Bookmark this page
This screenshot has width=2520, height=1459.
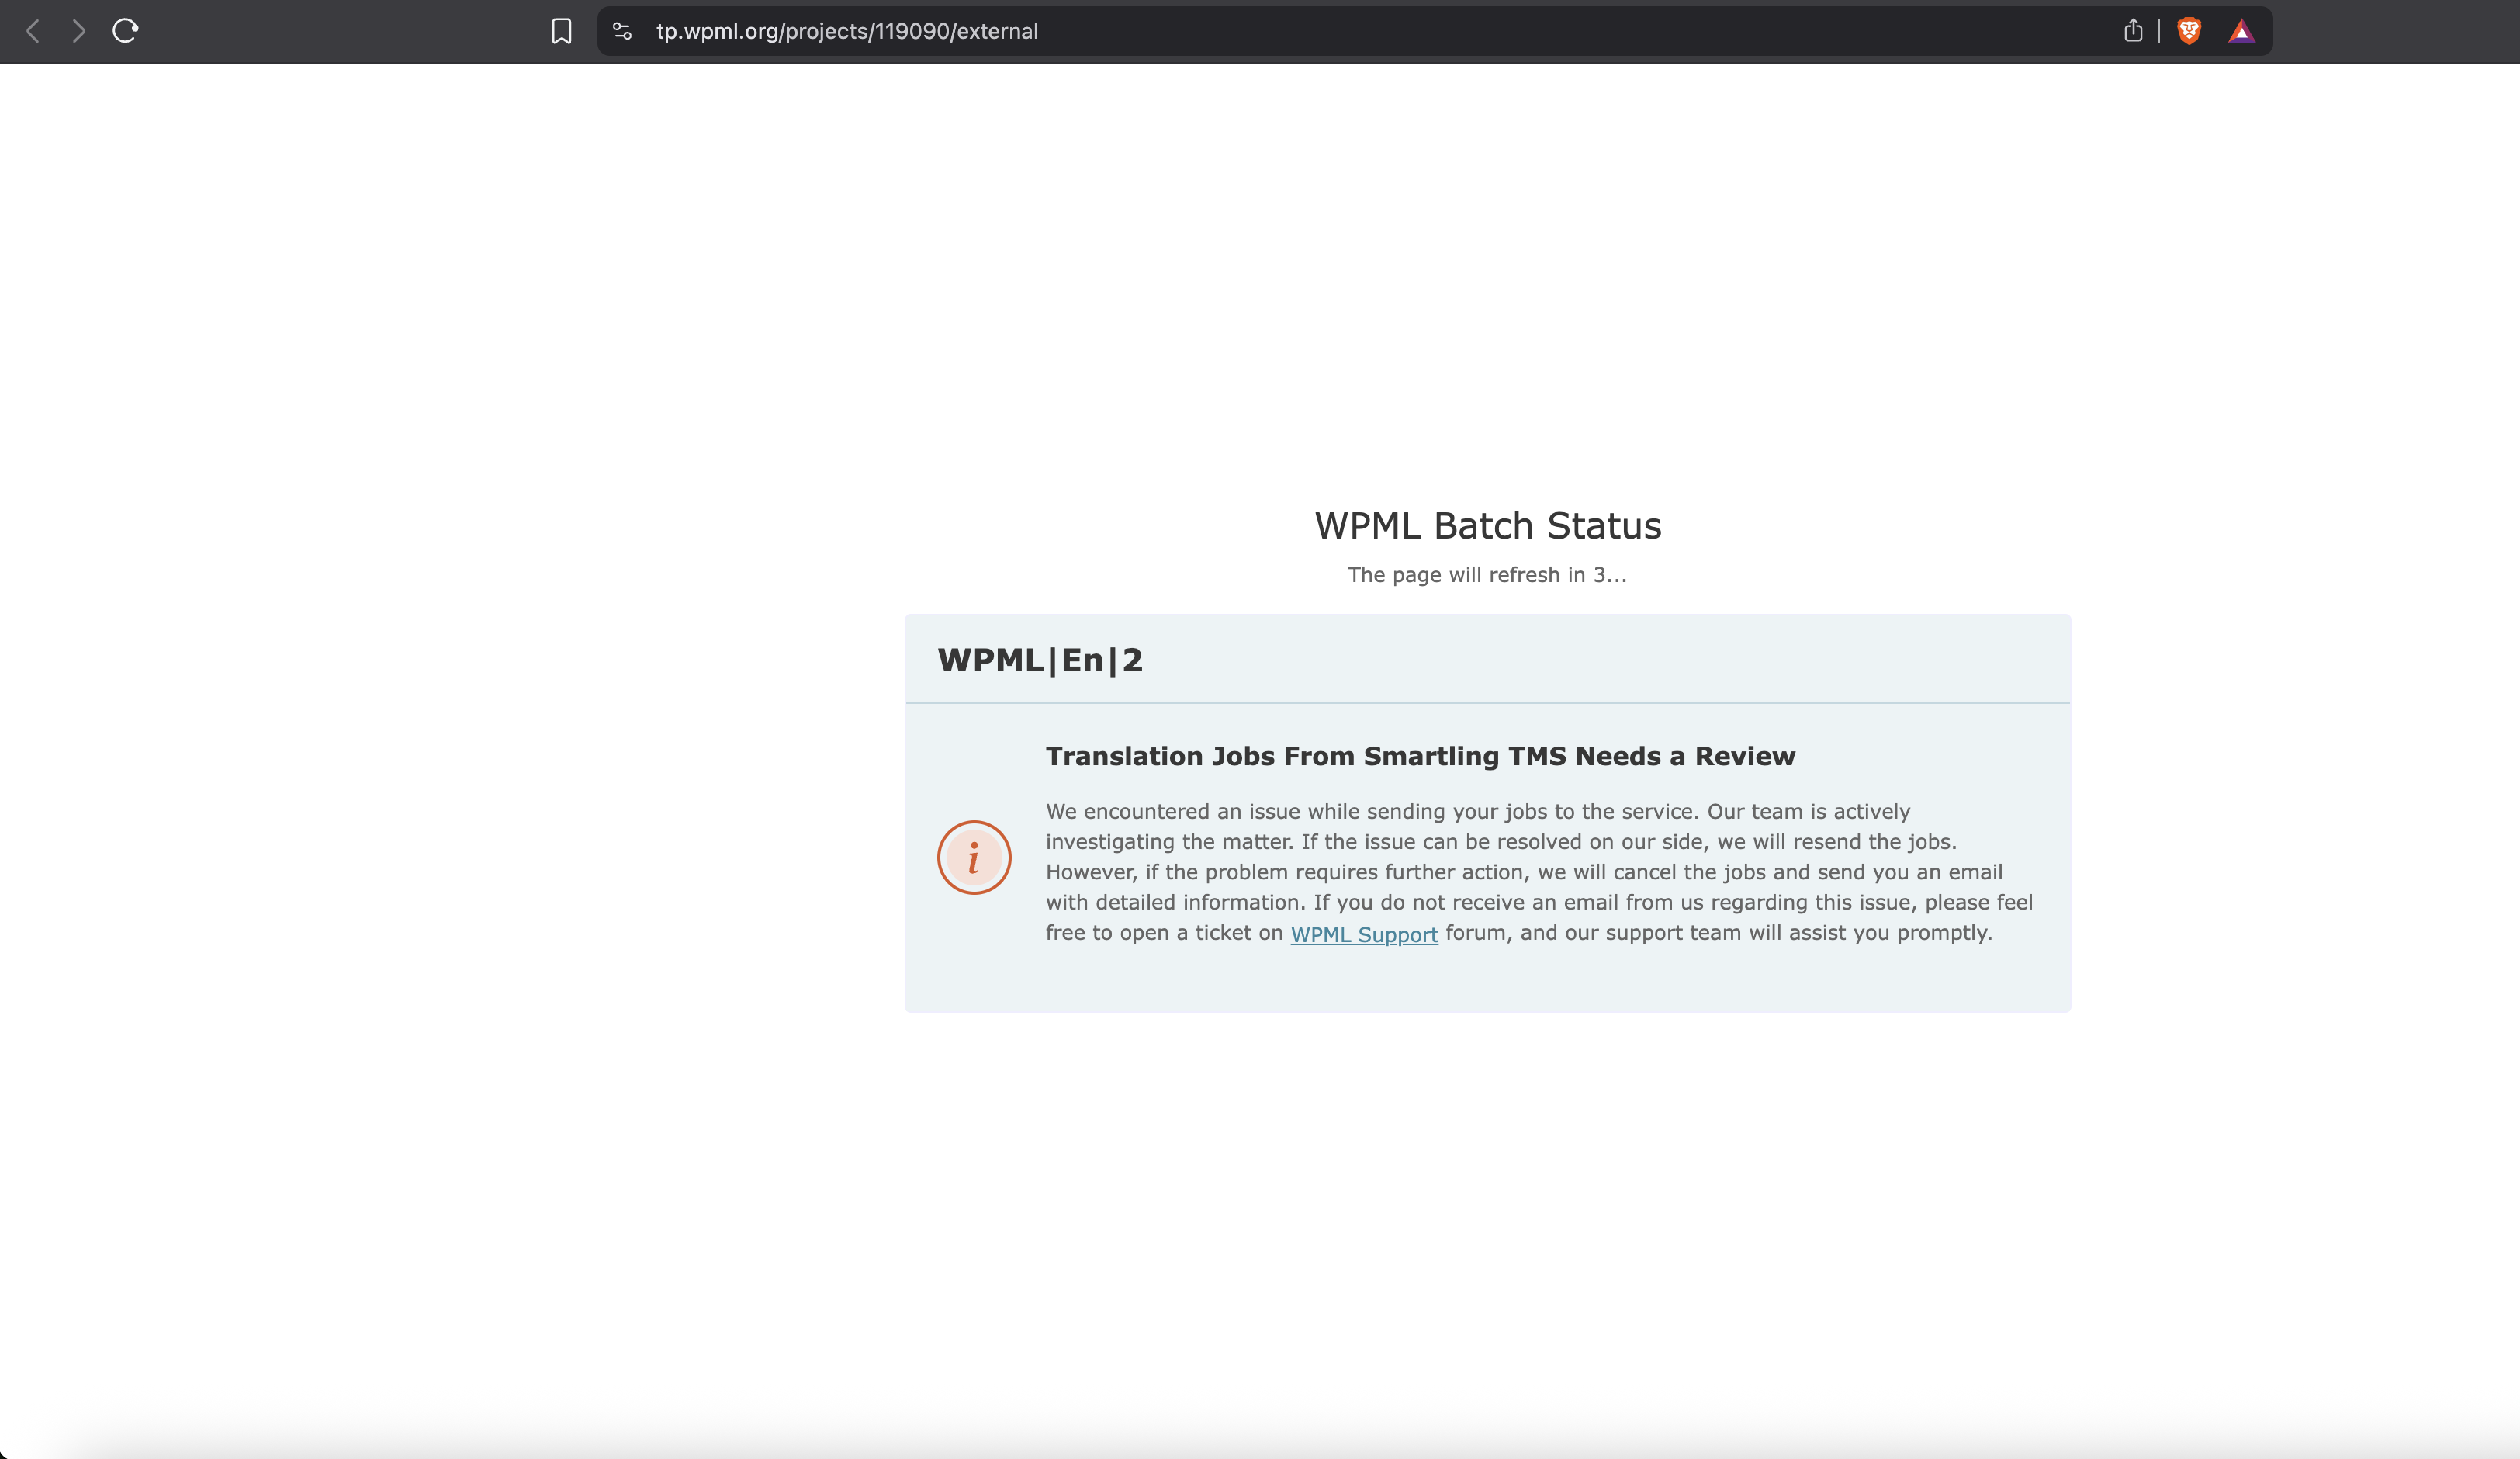tap(562, 31)
